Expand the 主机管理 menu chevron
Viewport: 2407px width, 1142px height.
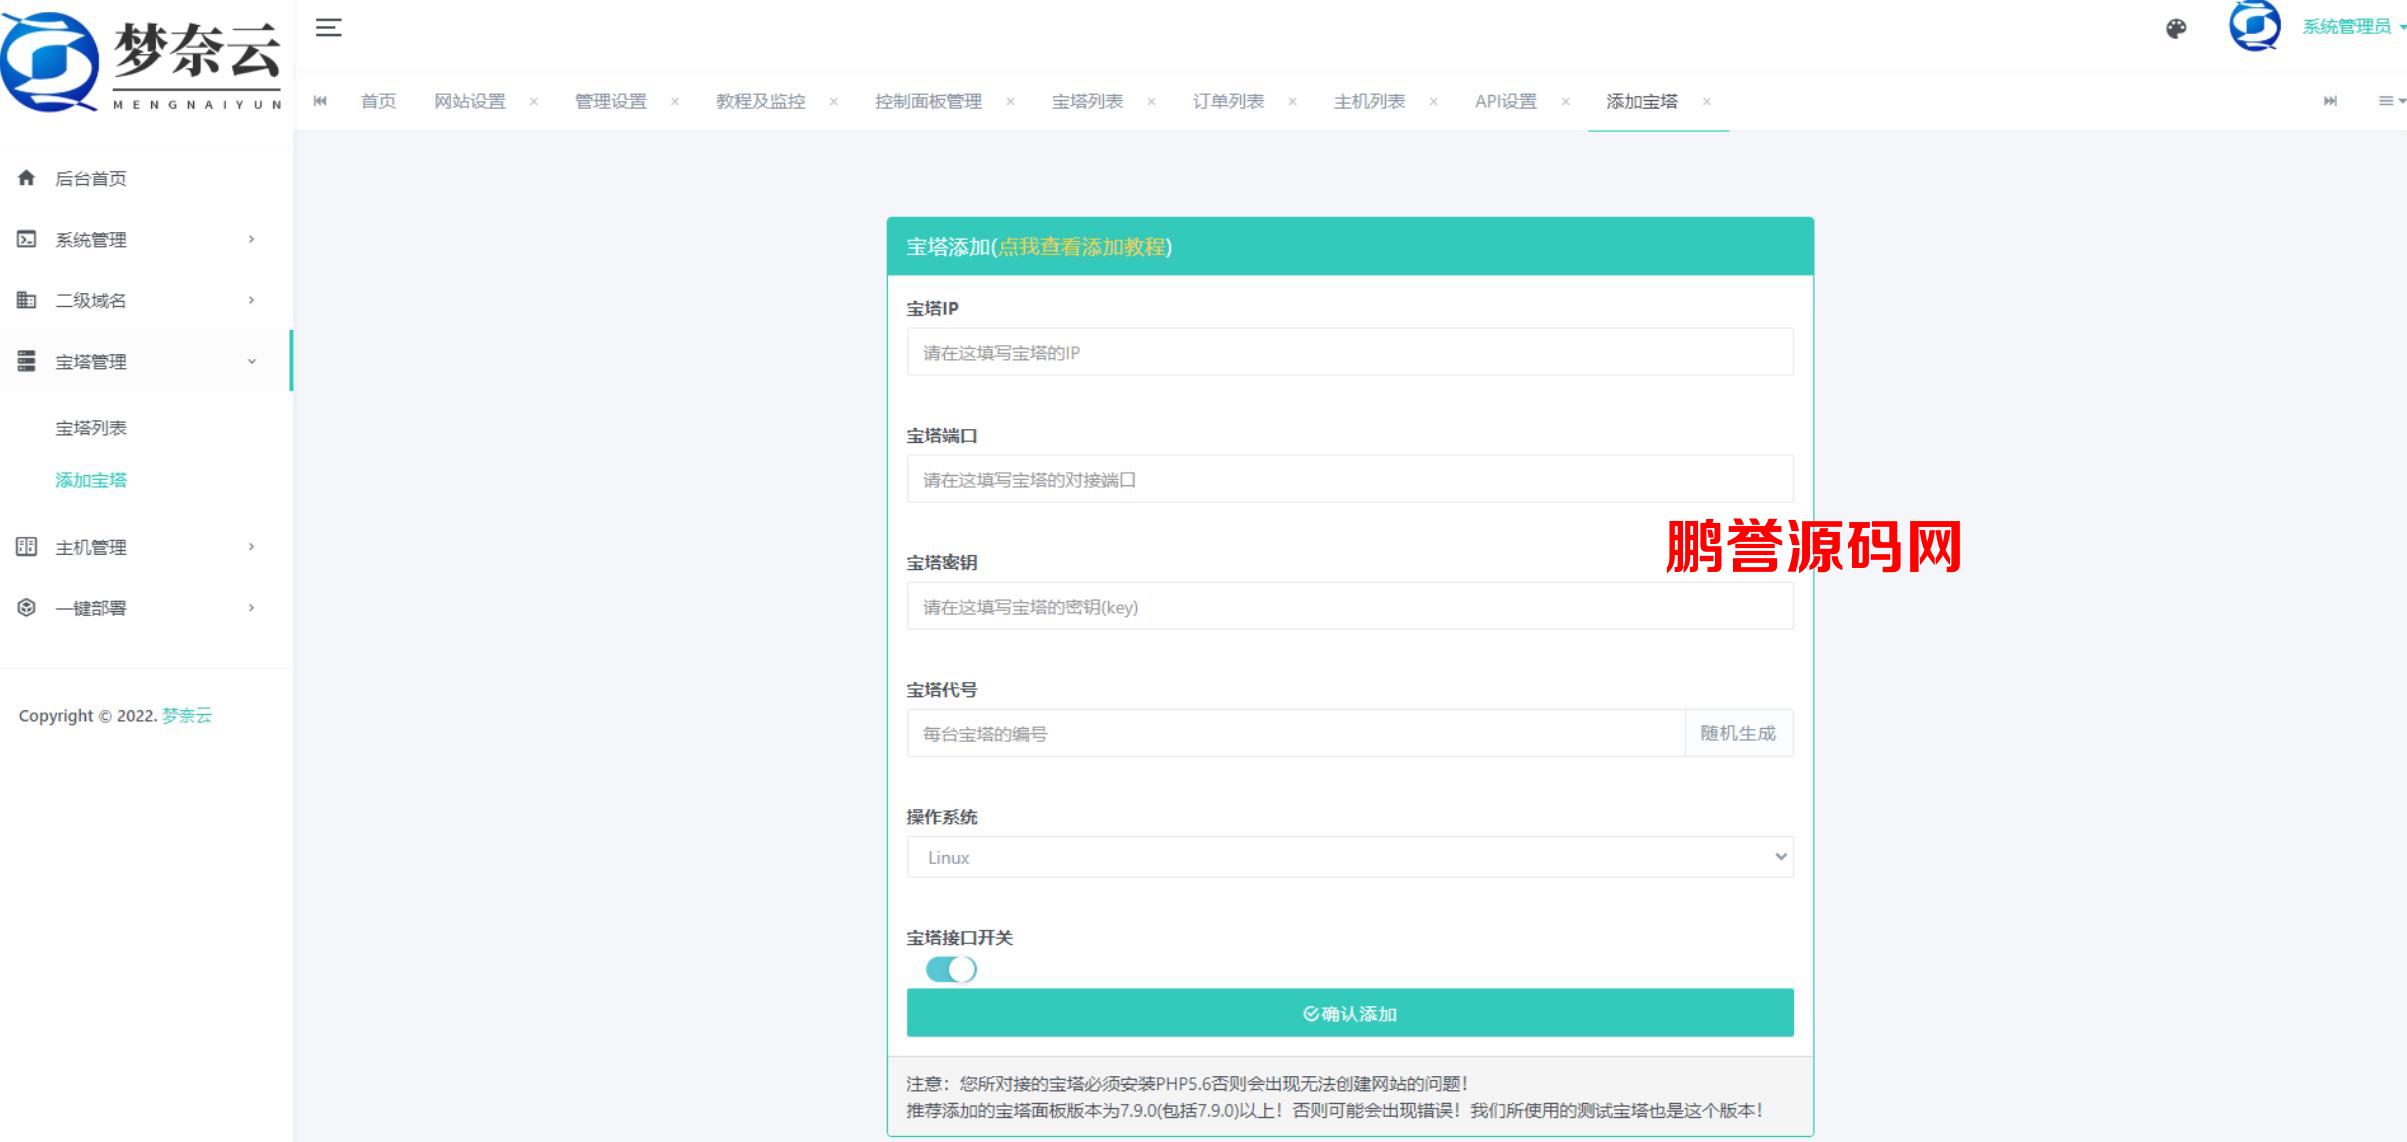pos(251,546)
